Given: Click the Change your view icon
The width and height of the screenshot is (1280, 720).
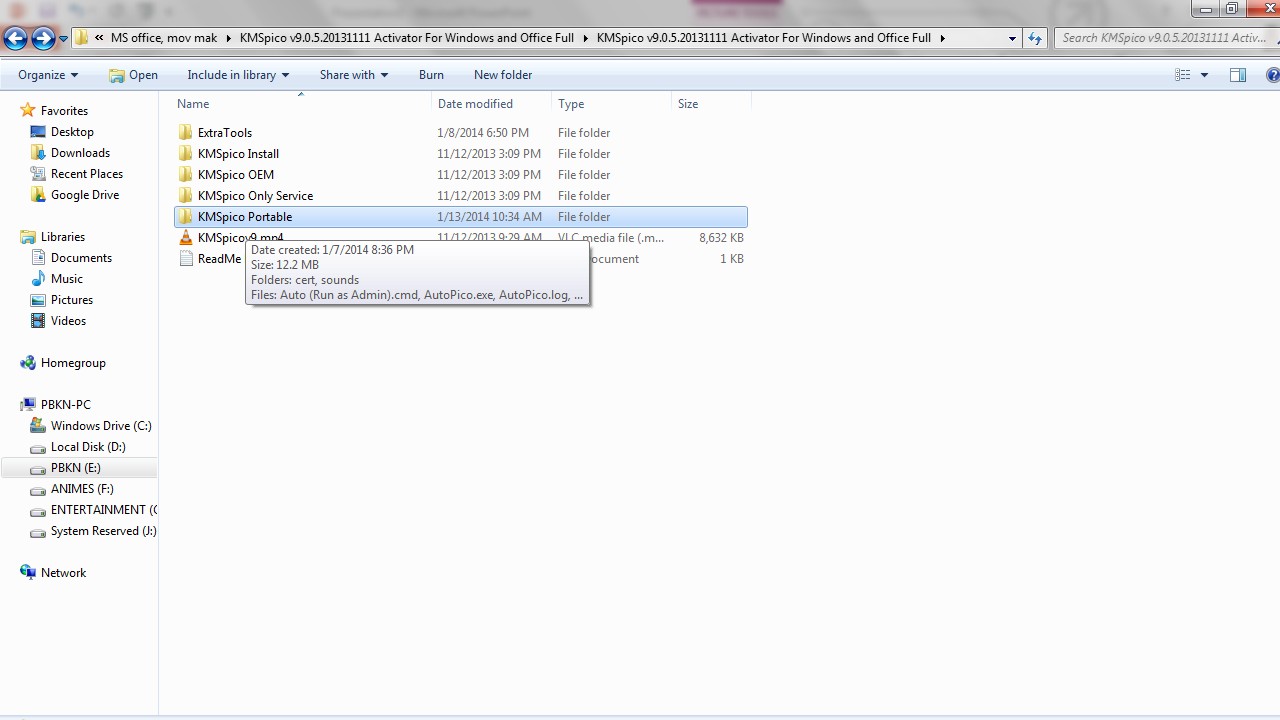Looking at the screenshot, I should (1183, 75).
